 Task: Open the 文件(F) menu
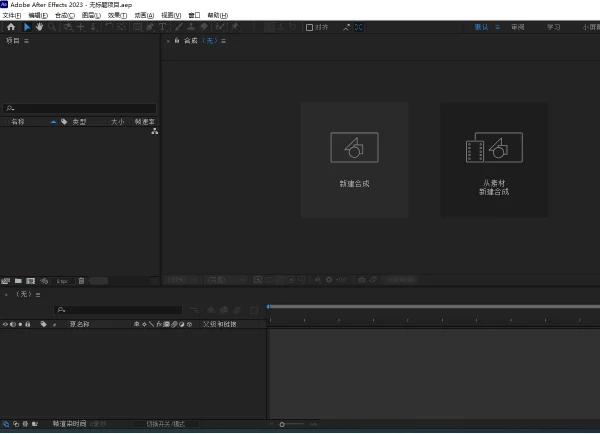11,15
